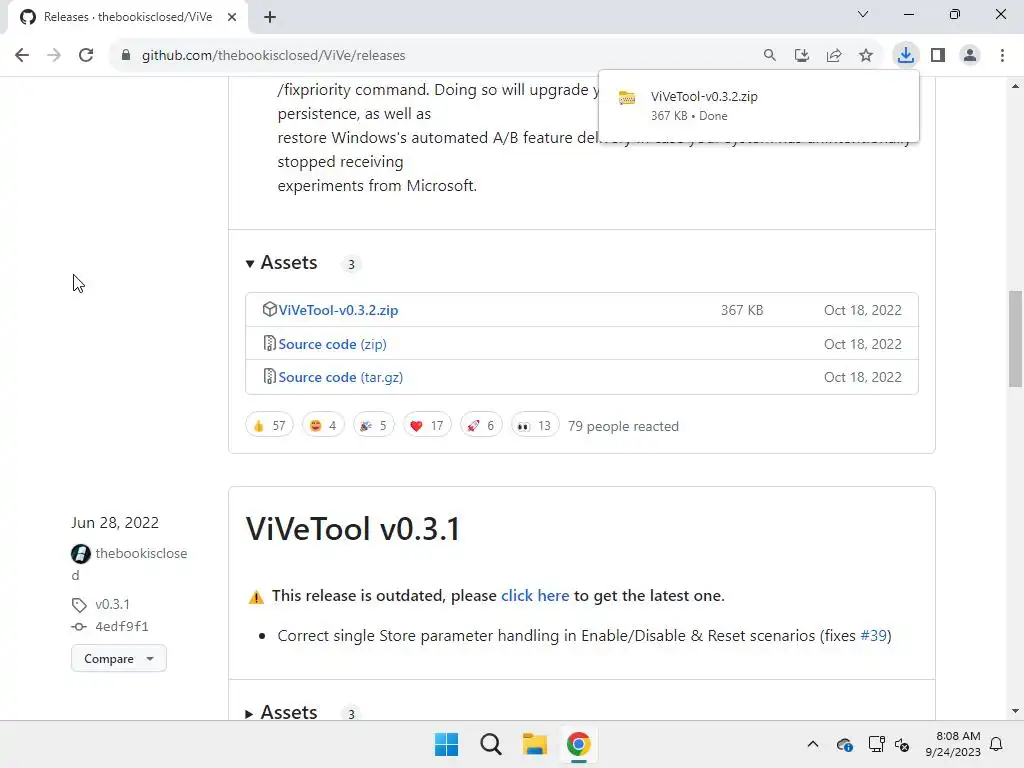1024x768 pixels.
Task: Click the page vertical scrollbar thumb
Action: pyautogui.click(x=1015, y=338)
